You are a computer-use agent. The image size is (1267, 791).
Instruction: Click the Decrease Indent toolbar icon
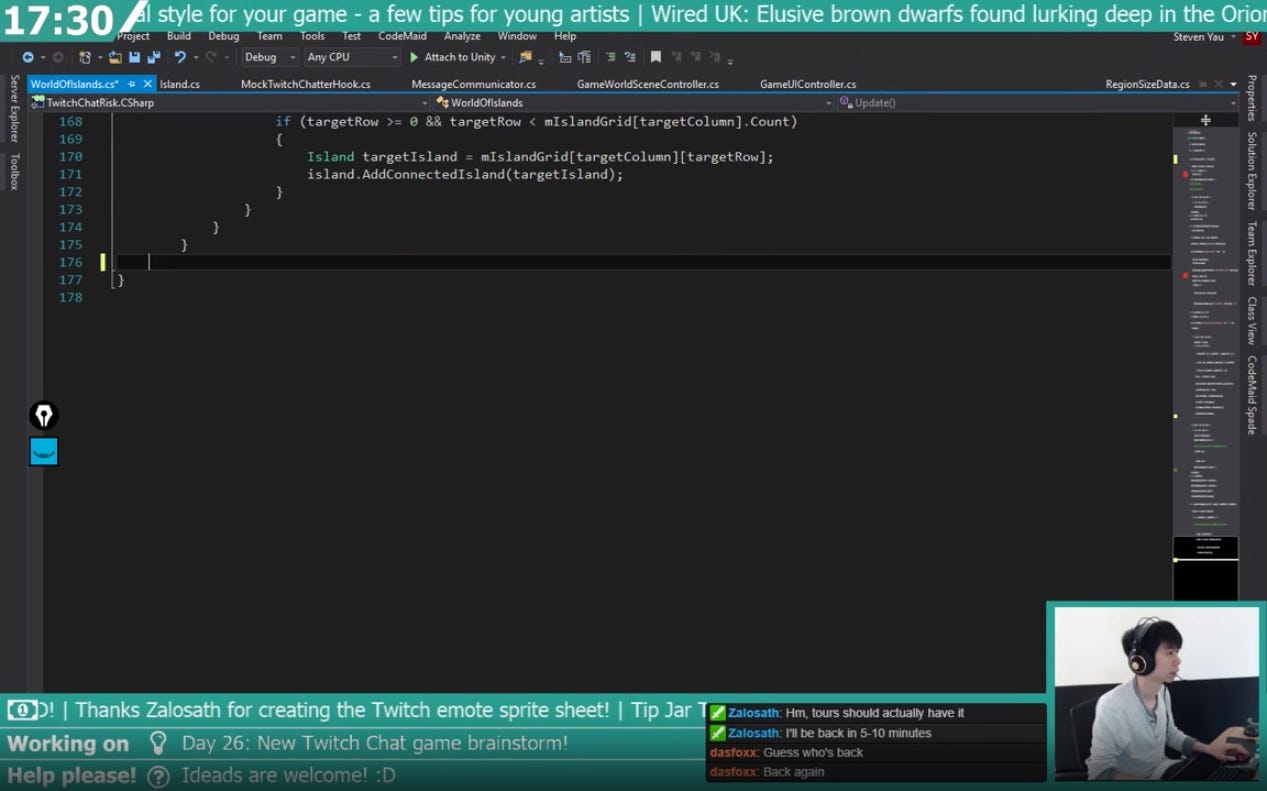pyautogui.click(x=610, y=57)
